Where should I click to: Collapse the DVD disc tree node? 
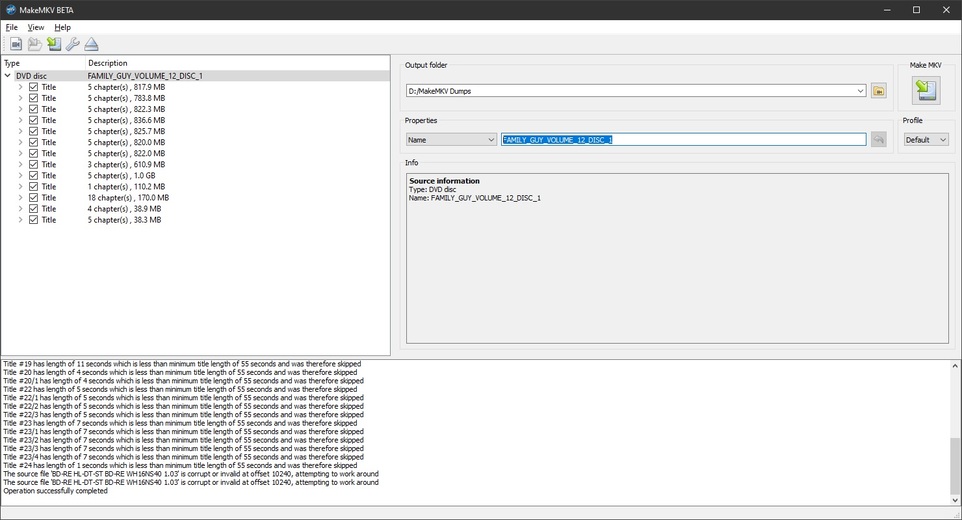pos(8,76)
